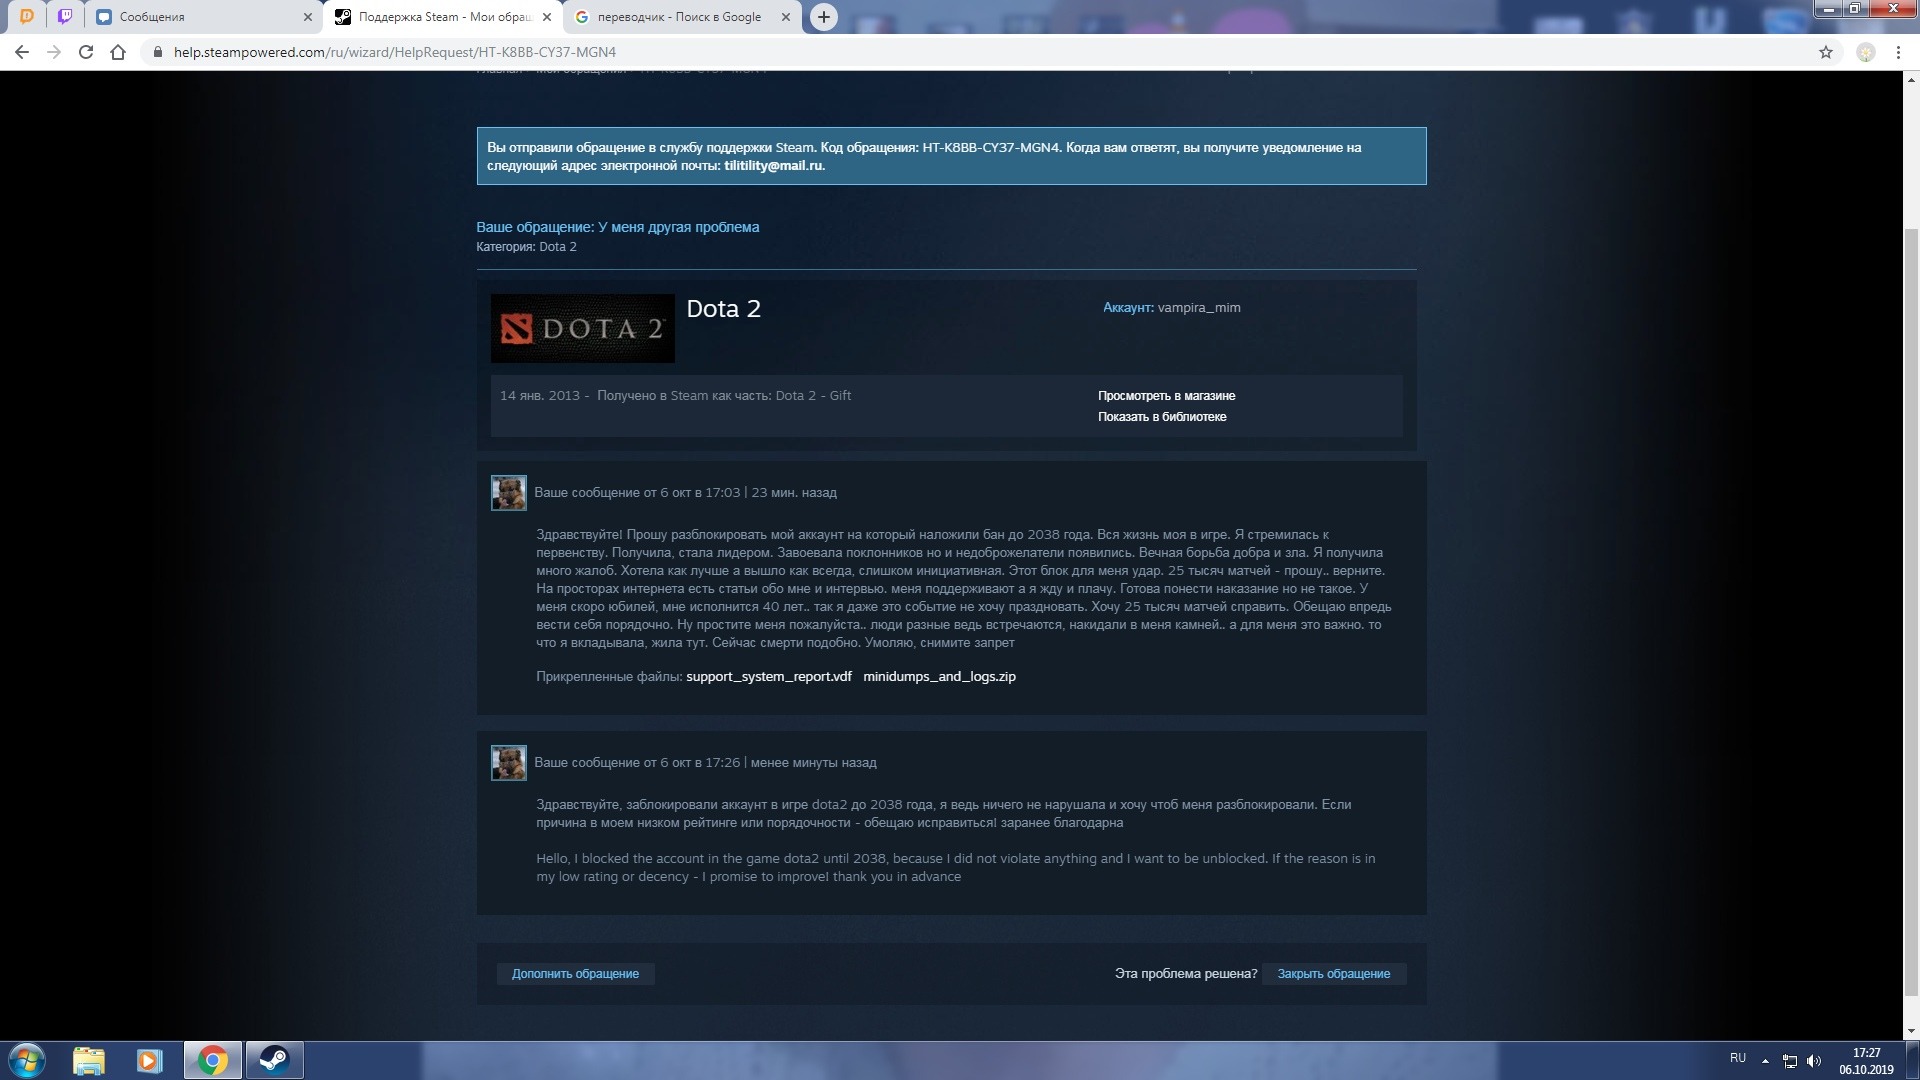
Task: Show hidden tray icons arrow
Action: (x=1765, y=1061)
